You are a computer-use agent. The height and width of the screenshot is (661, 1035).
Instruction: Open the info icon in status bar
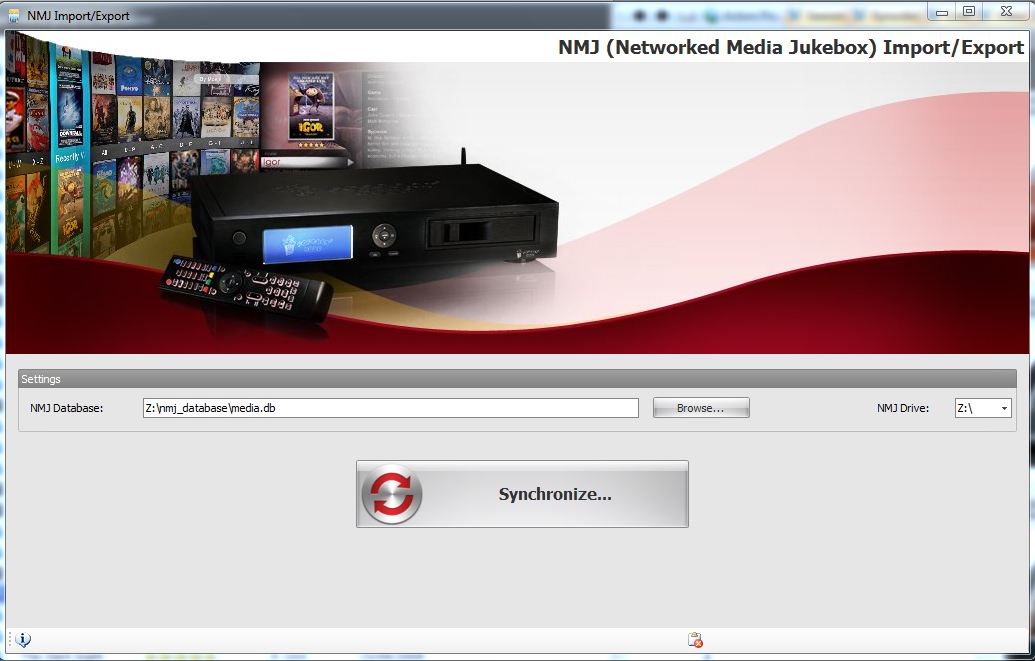[x=23, y=639]
